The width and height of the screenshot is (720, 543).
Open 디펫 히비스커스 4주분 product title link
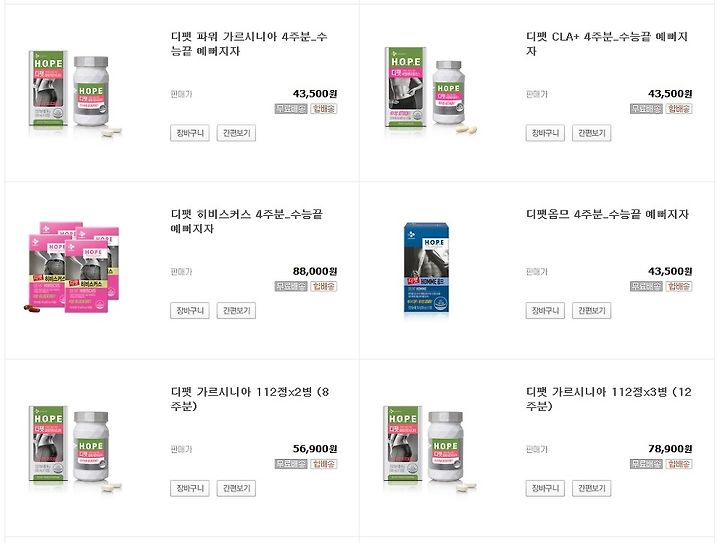click(x=247, y=221)
